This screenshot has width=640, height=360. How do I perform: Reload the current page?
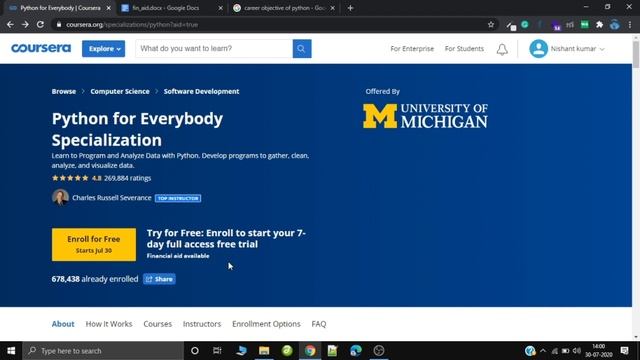tap(40, 25)
